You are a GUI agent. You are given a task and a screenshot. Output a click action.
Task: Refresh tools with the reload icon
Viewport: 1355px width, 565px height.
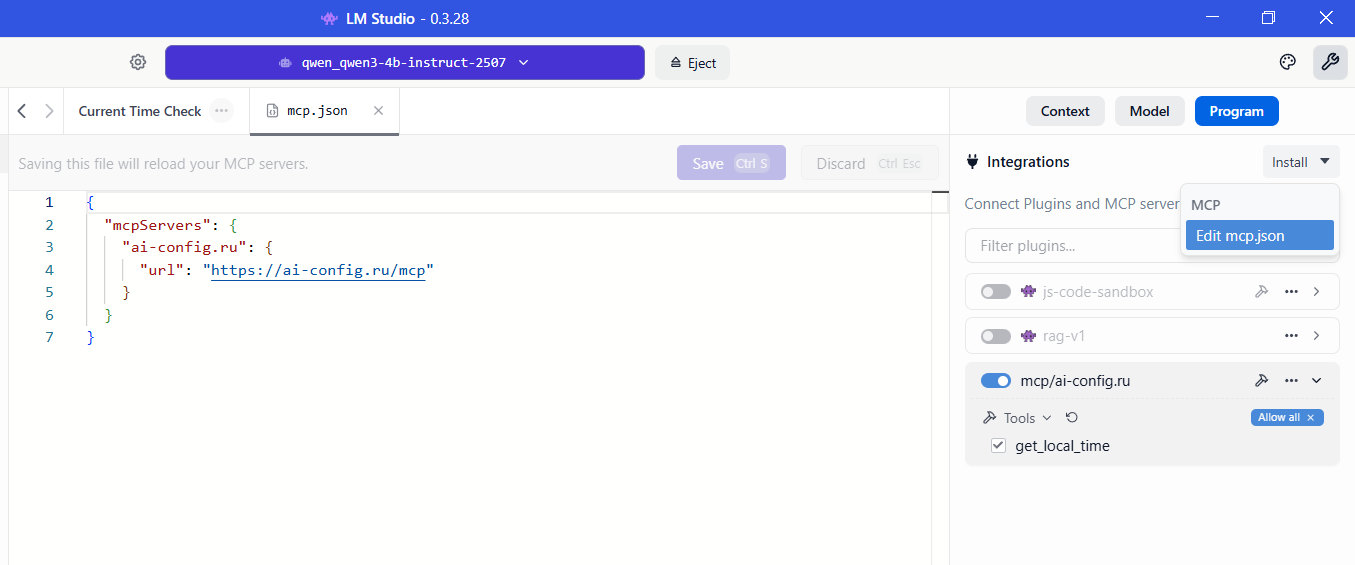pos(1072,418)
